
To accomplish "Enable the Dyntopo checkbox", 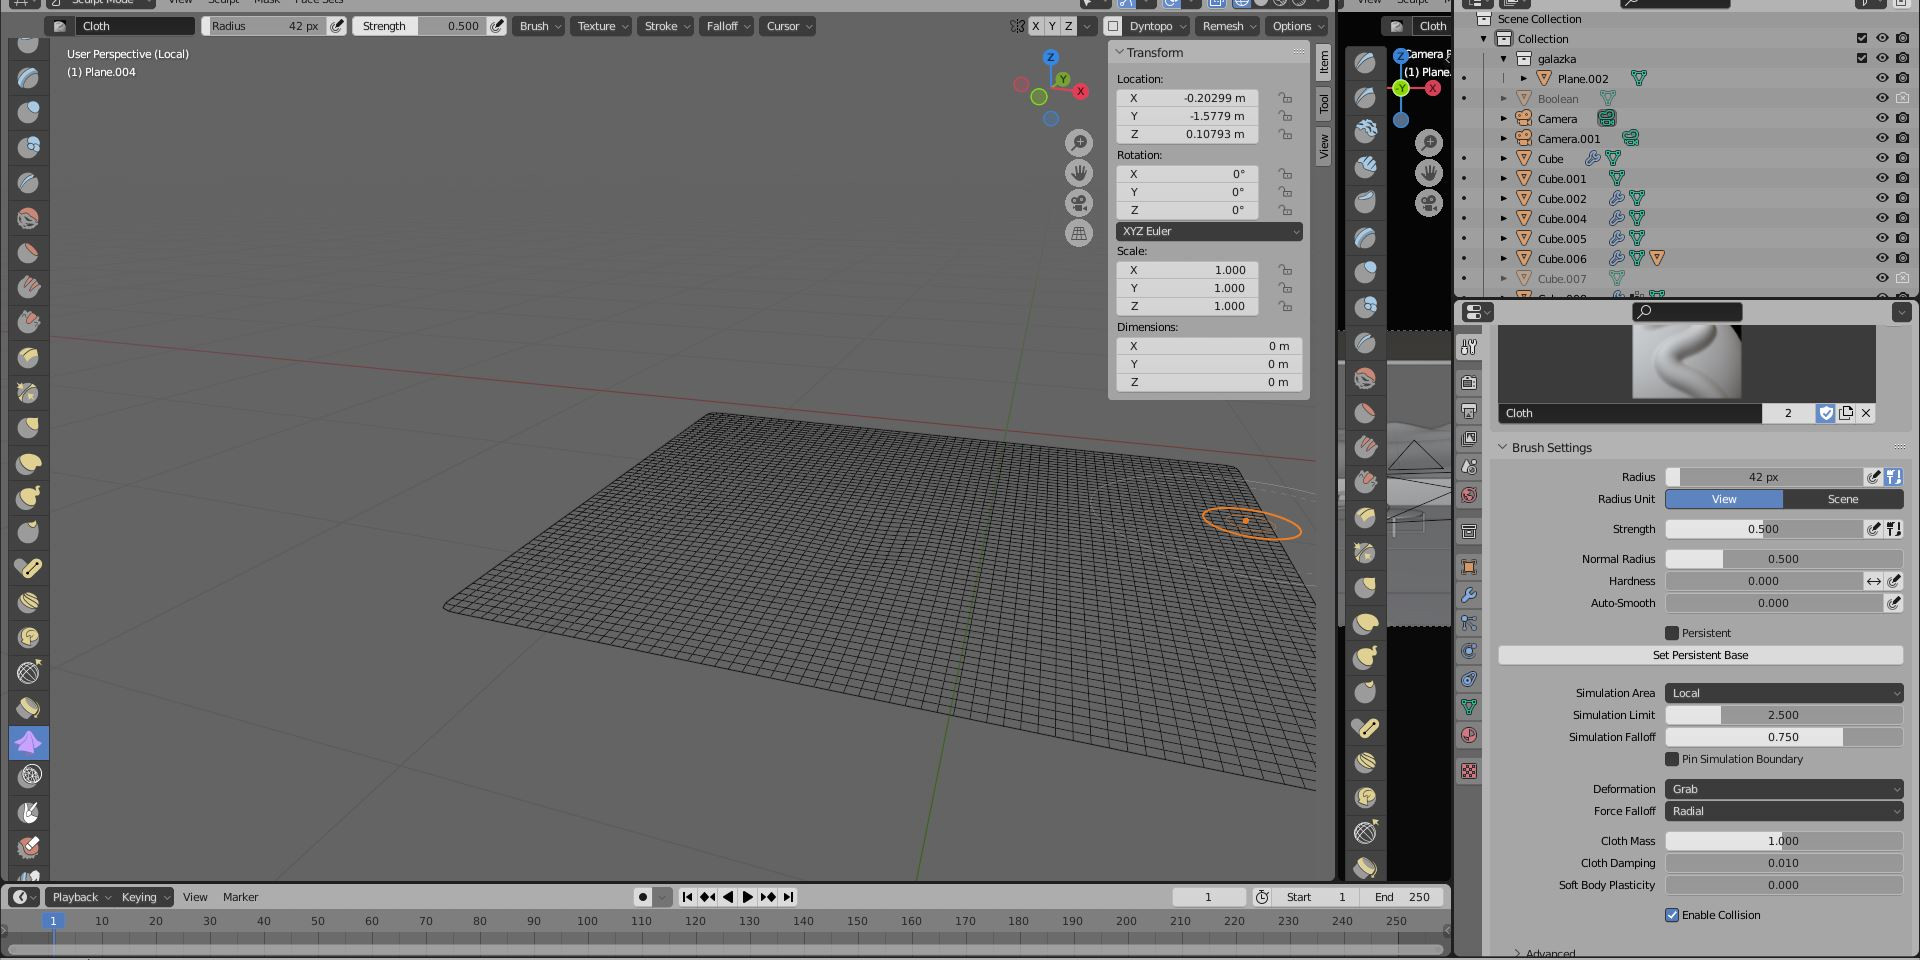I will tap(1113, 26).
